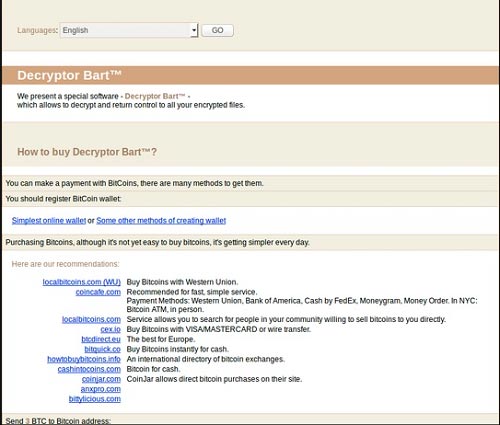Open the Languages dropdown showing English

(x=129, y=30)
